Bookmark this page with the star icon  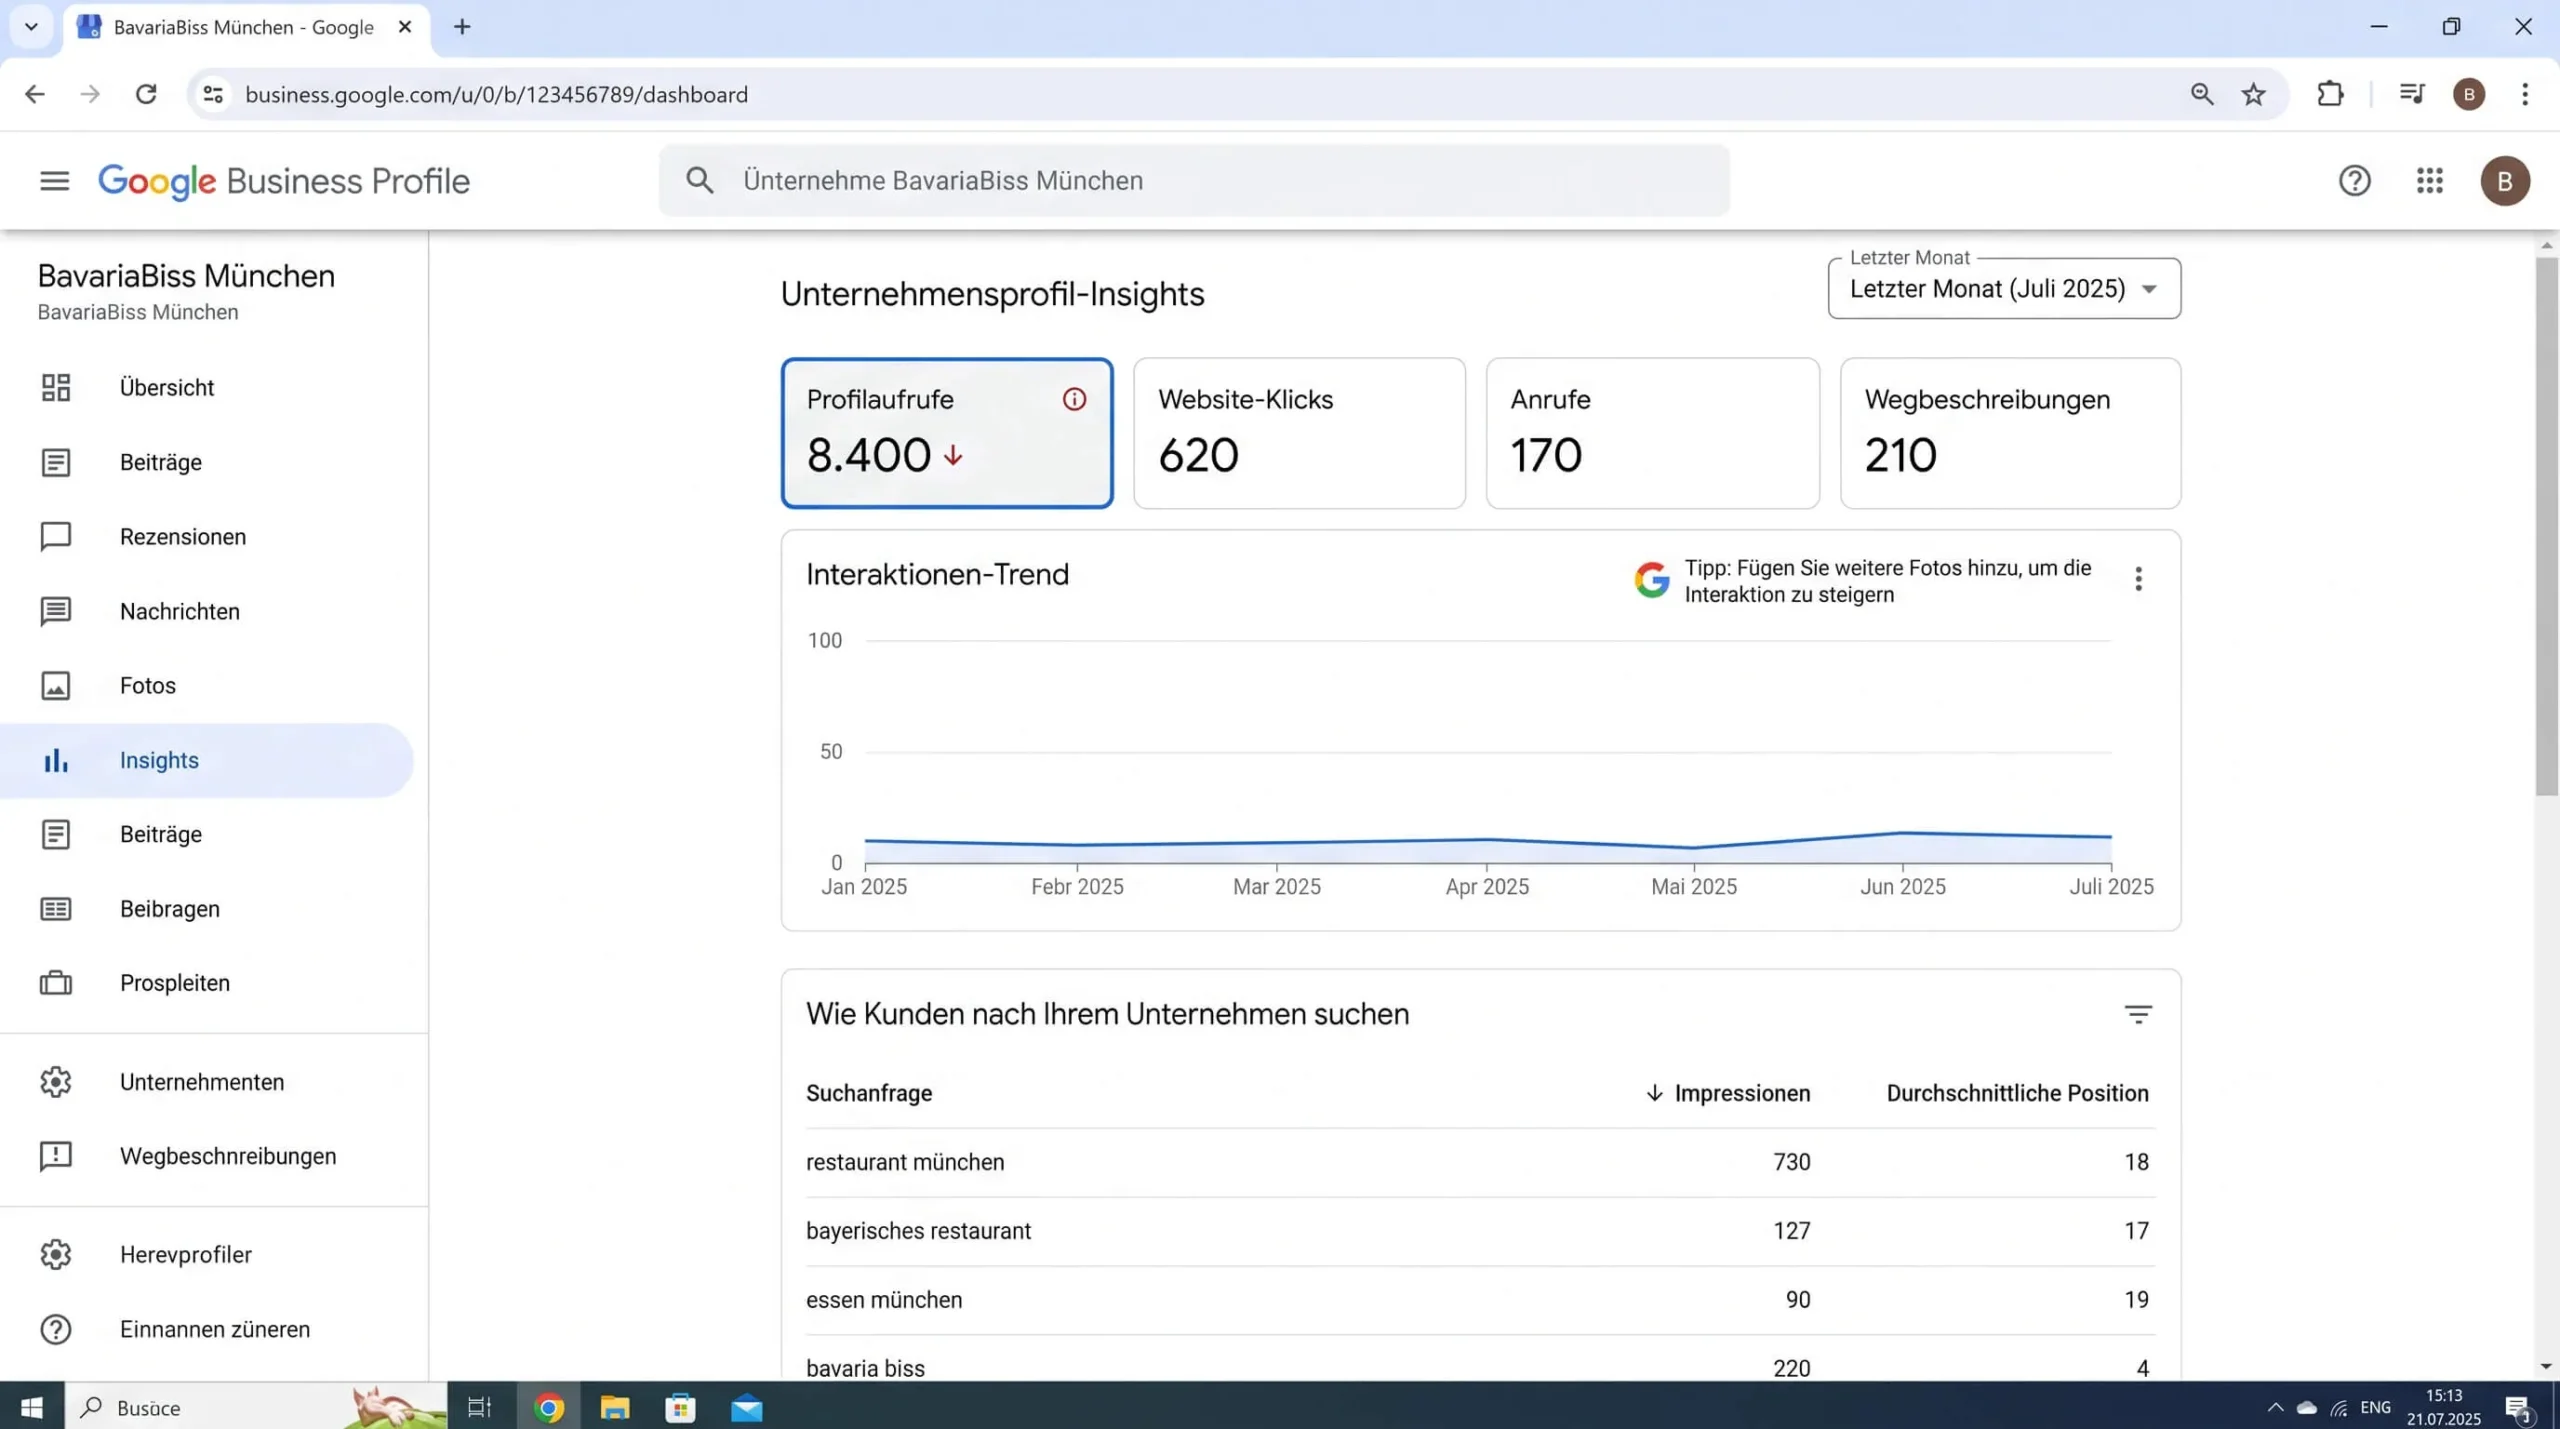coord(2253,94)
